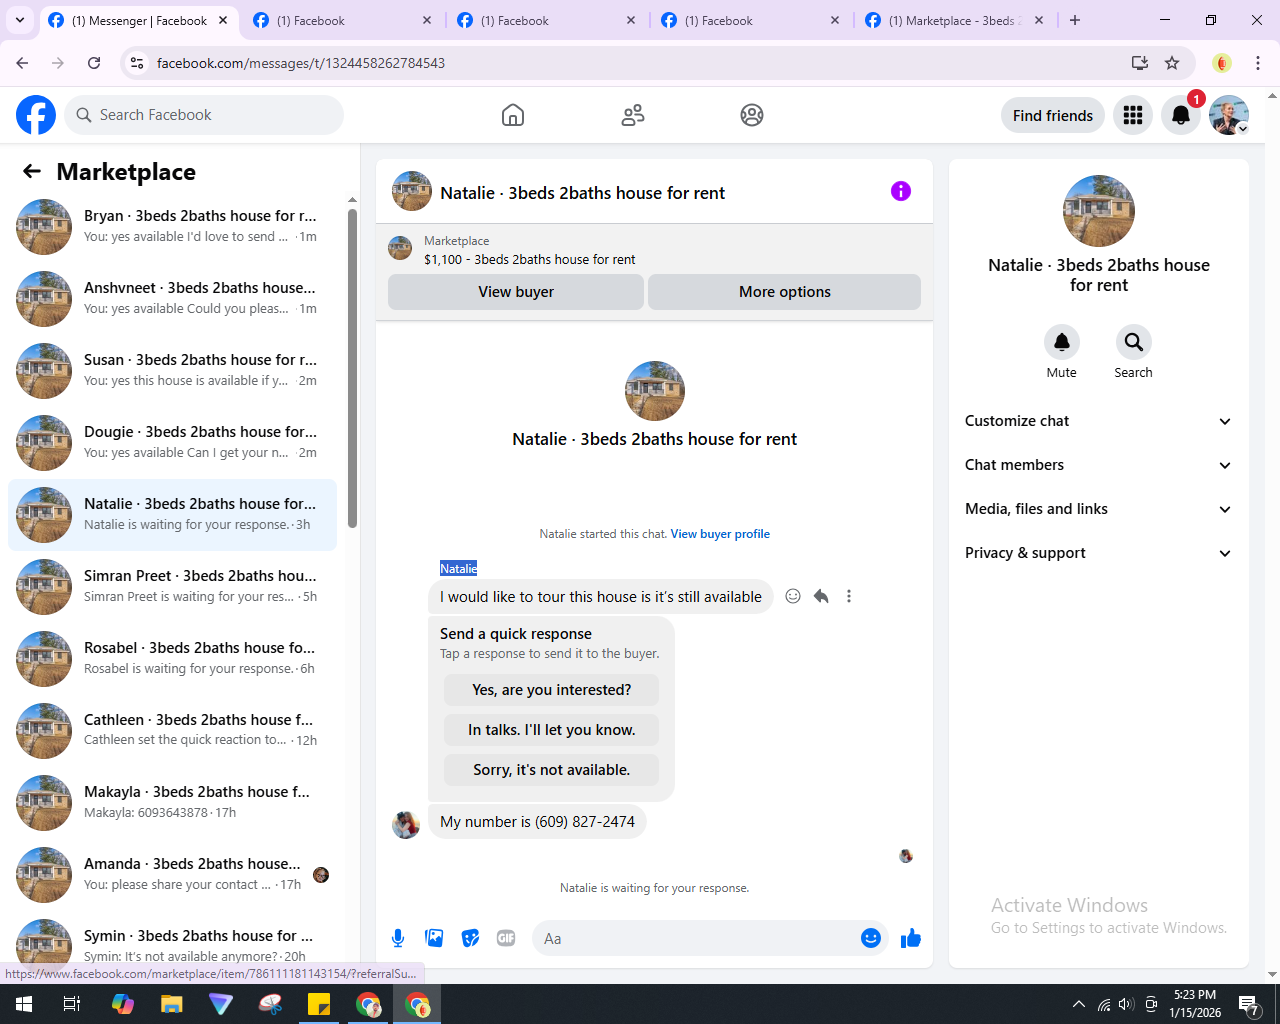The height and width of the screenshot is (1024, 1280).
Task: Open Rosabel's conversation
Action: 172,659
